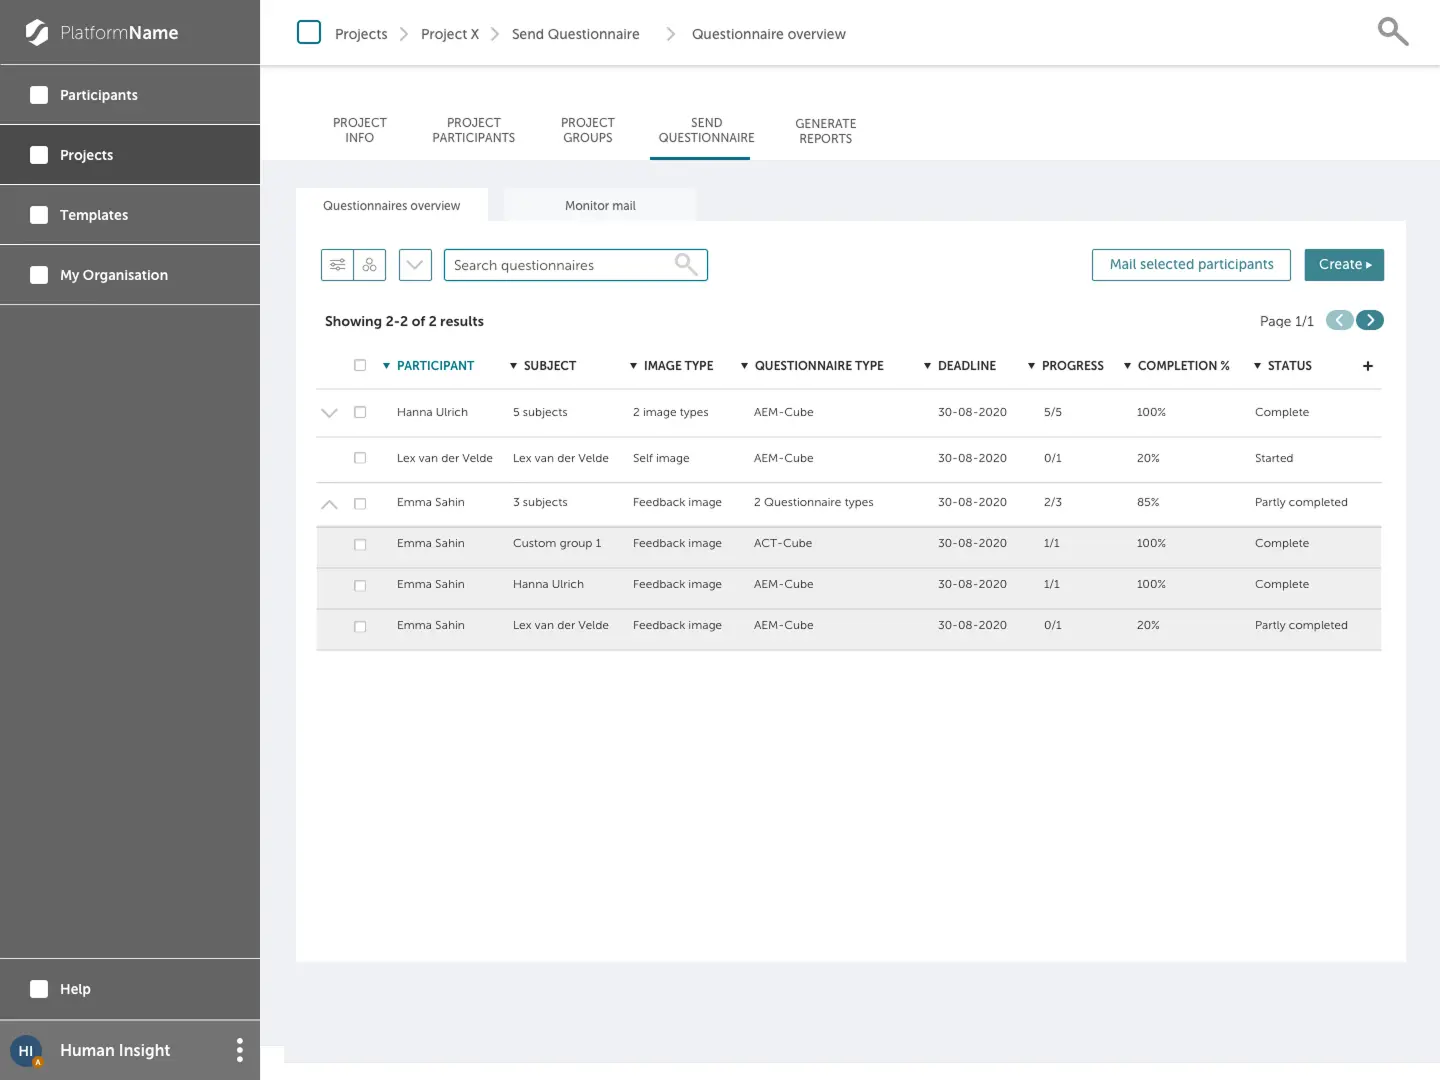Check the Lex van der Velde row checkbox

(360, 458)
